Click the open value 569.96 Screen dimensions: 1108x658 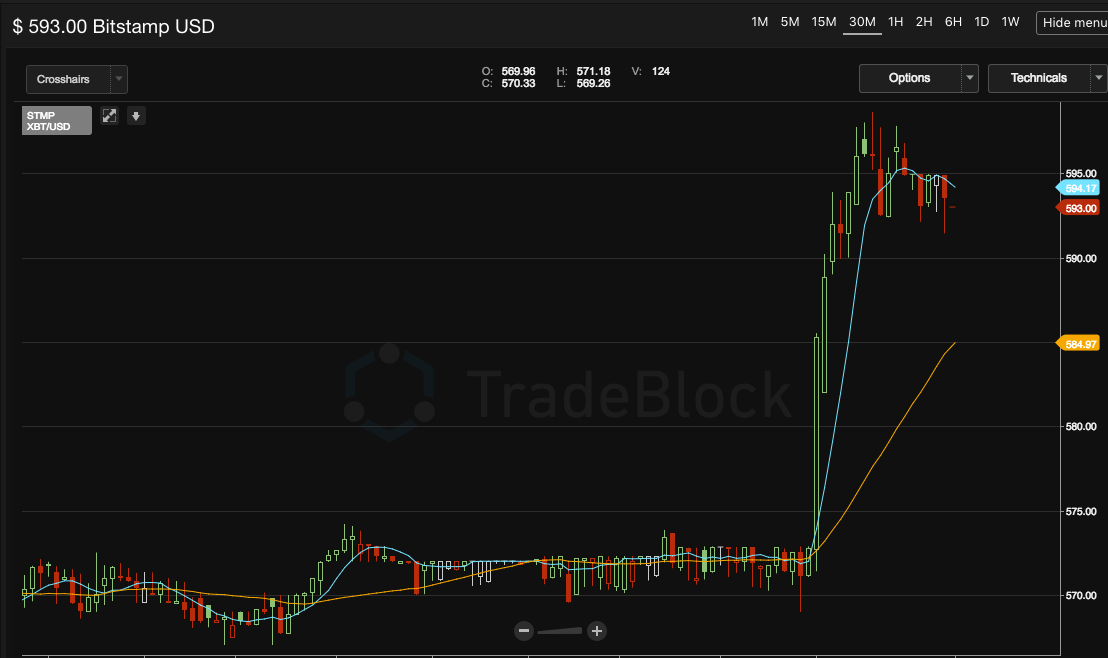(x=518, y=71)
